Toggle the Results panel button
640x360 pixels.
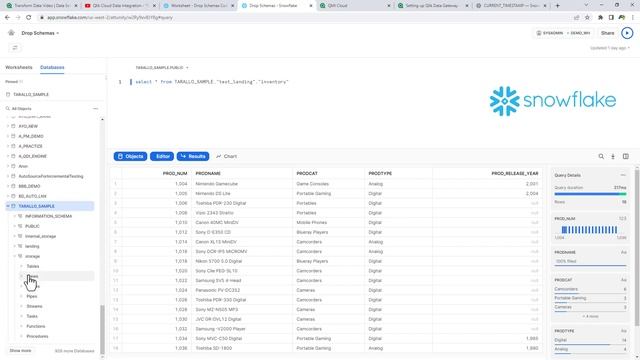193,156
